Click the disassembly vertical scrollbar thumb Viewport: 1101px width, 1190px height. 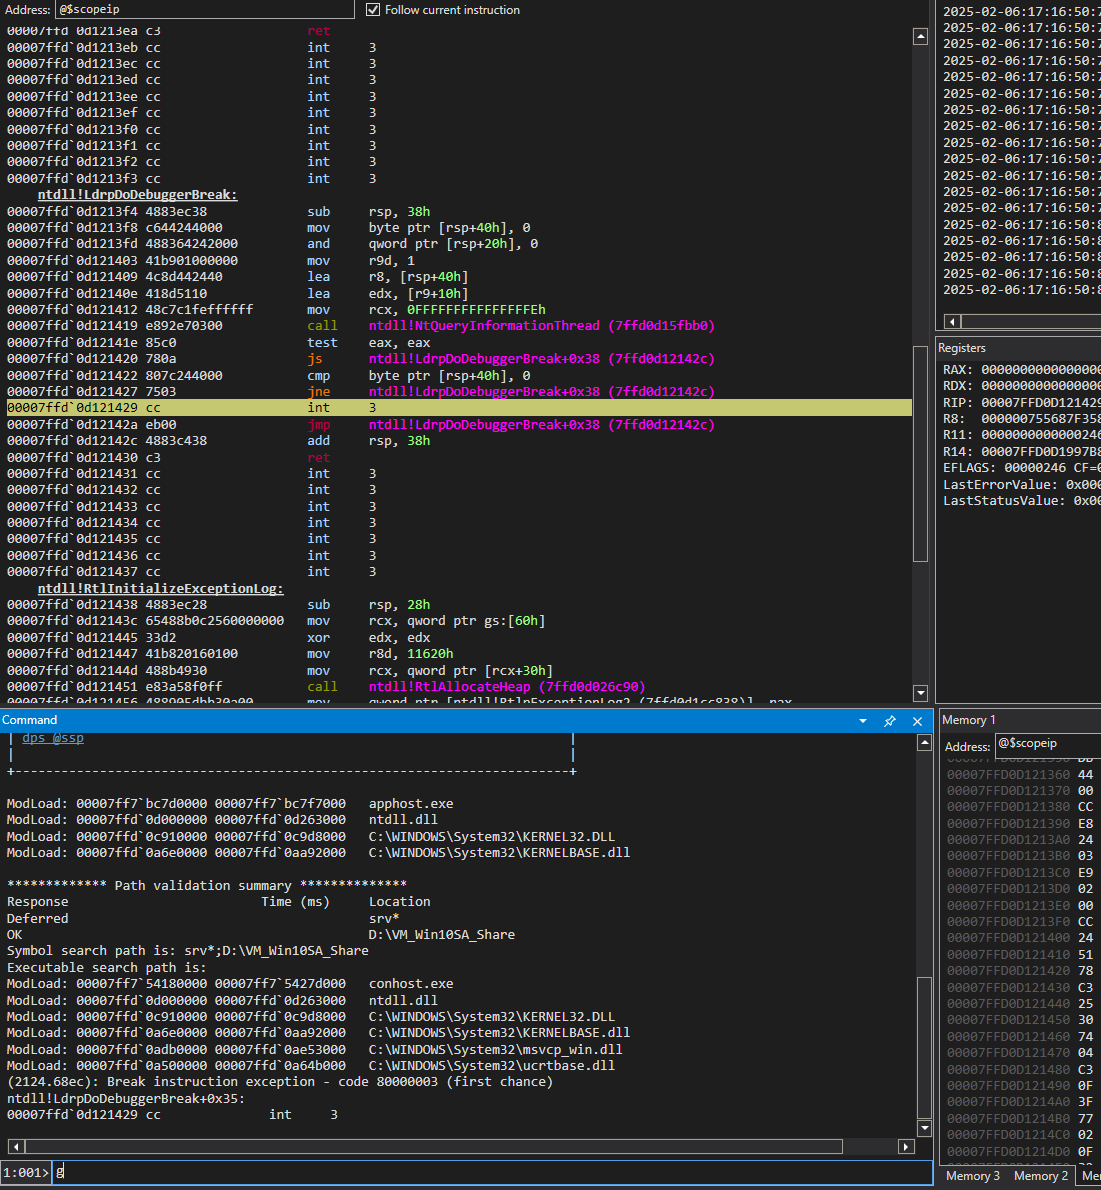pyautogui.click(x=920, y=454)
